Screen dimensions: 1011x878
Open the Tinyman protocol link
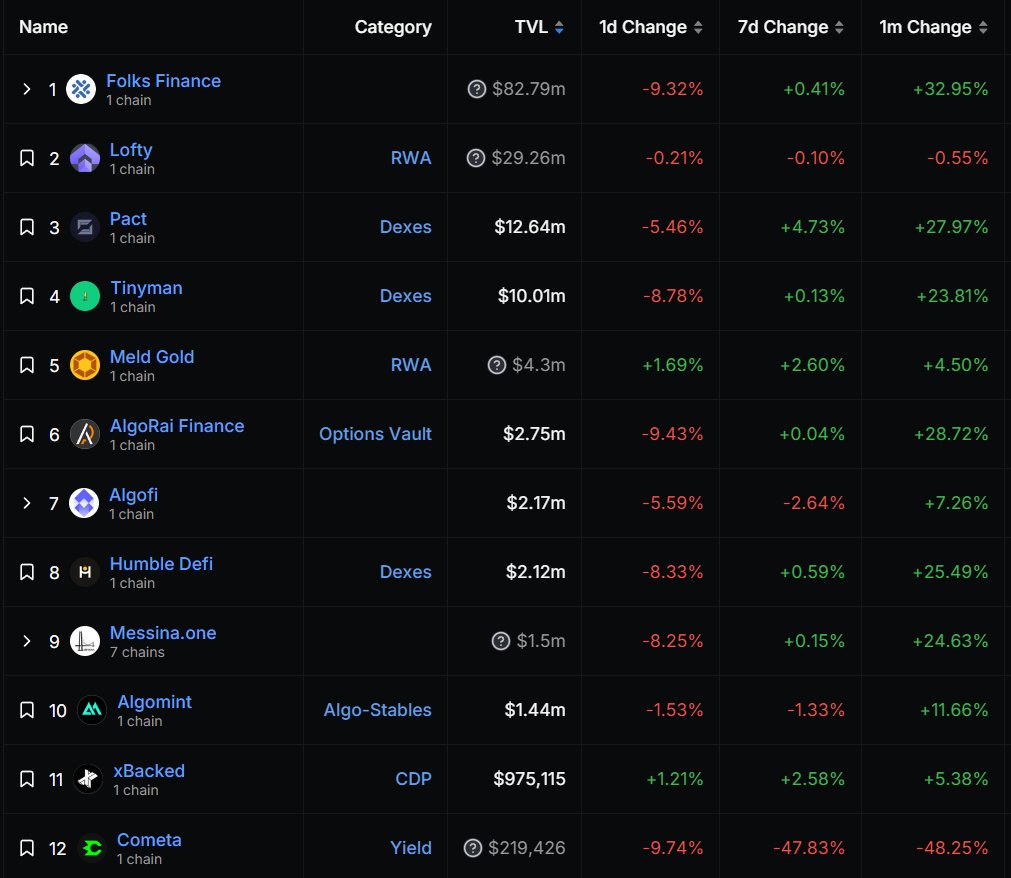[146, 288]
